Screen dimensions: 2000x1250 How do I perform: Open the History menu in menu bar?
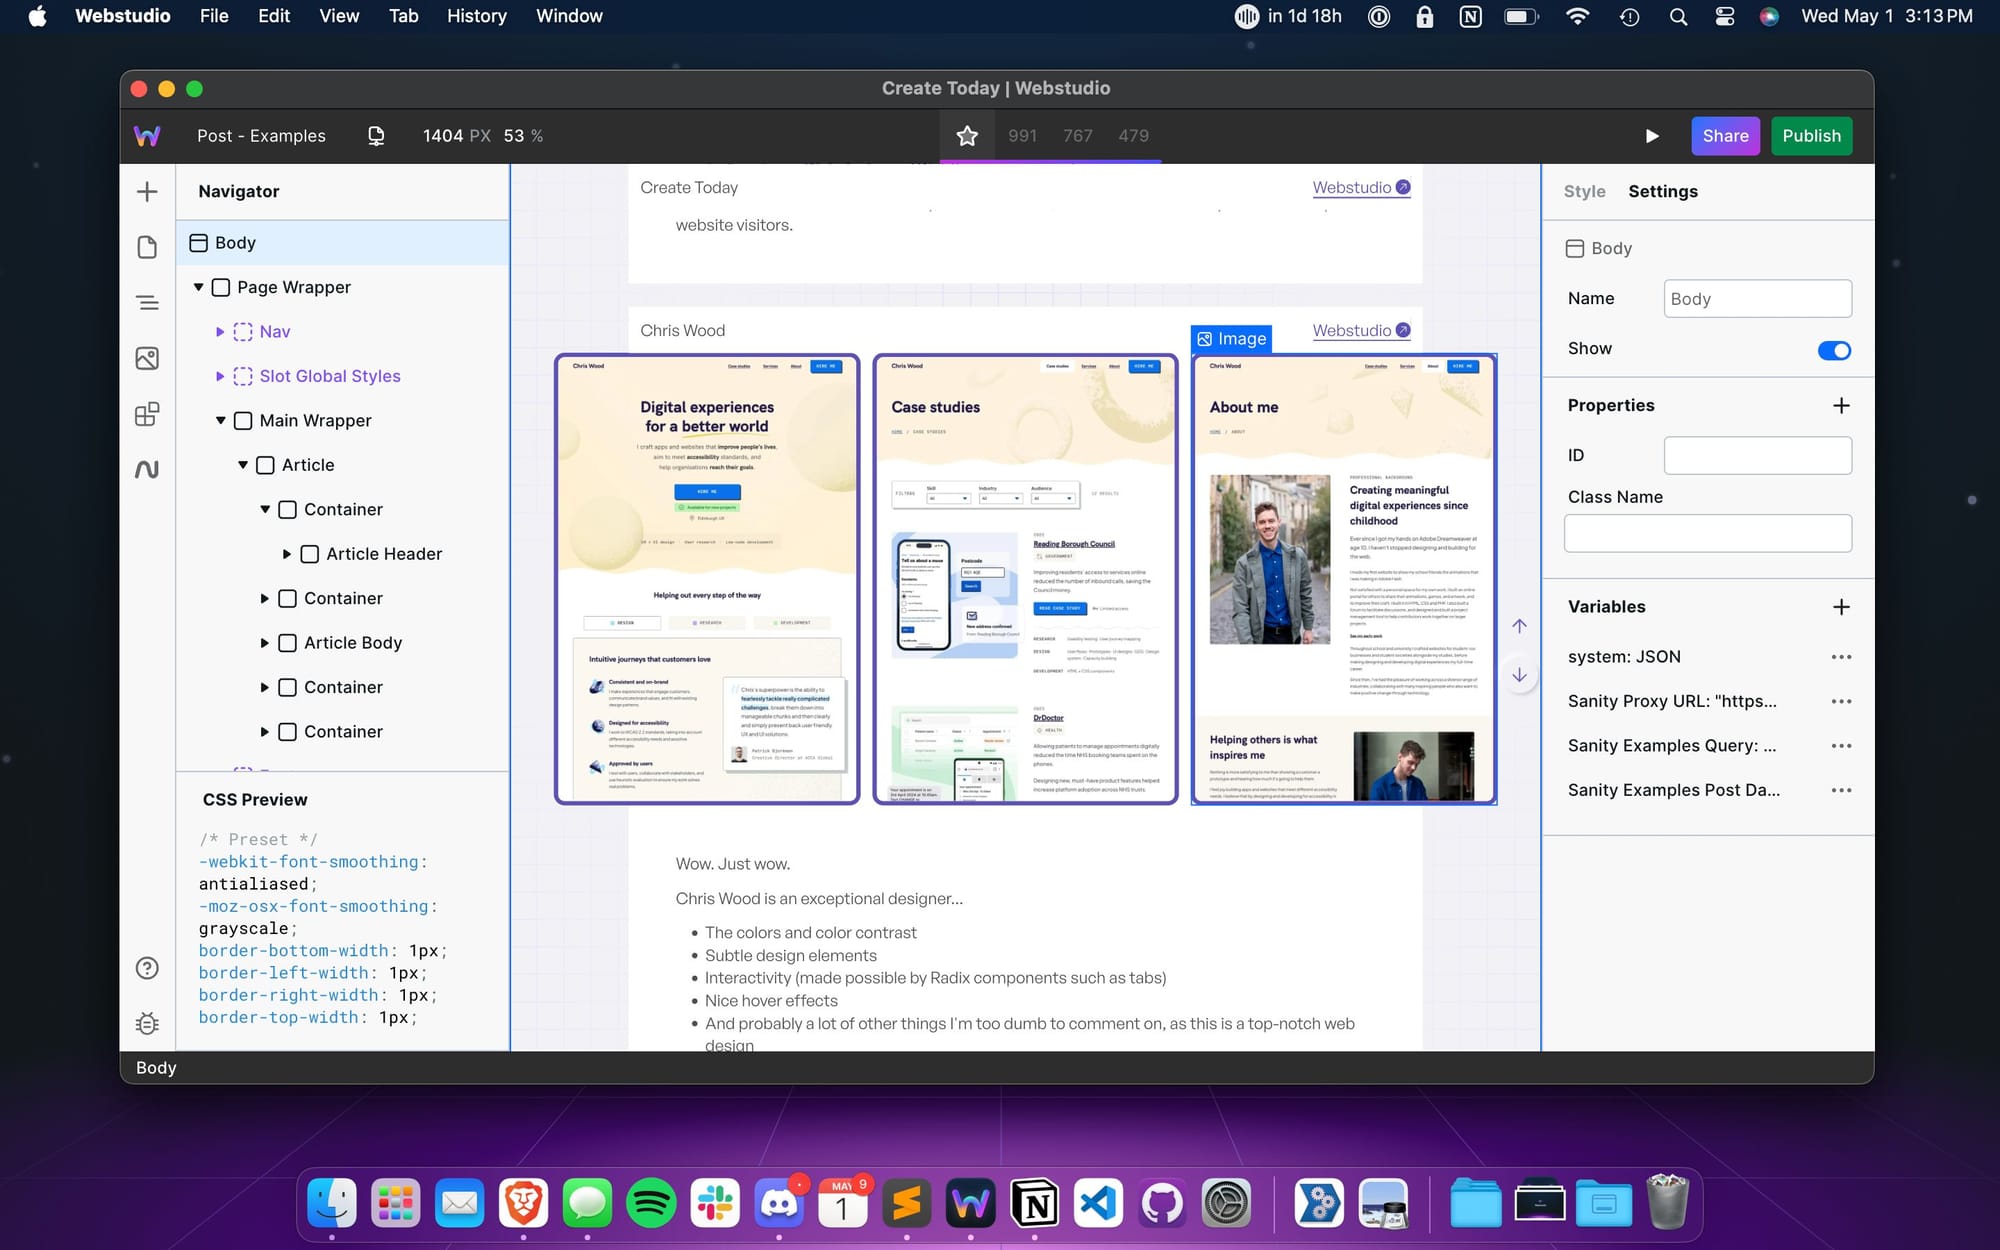(x=477, y=16)
